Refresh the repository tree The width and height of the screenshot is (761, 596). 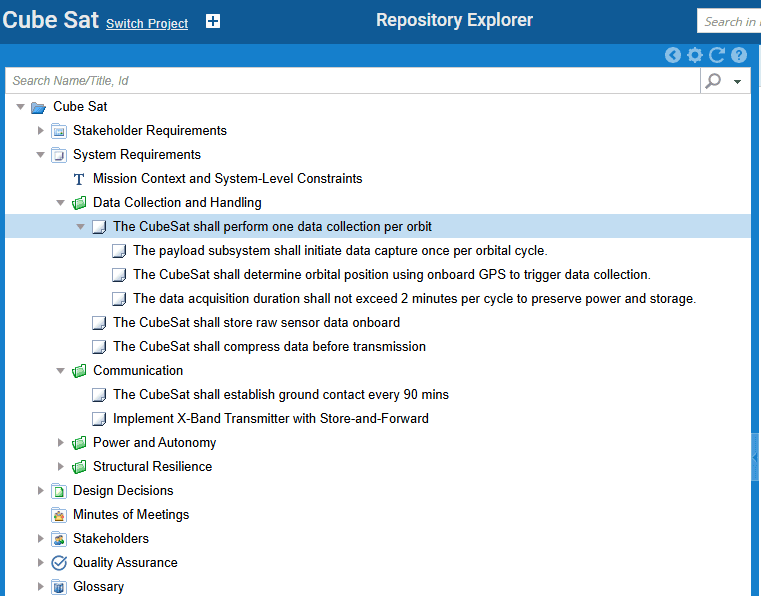717,56
